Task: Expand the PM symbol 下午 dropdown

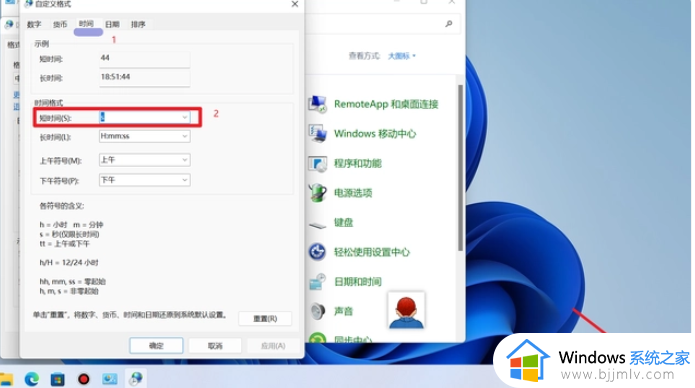Action: point(185,180)
